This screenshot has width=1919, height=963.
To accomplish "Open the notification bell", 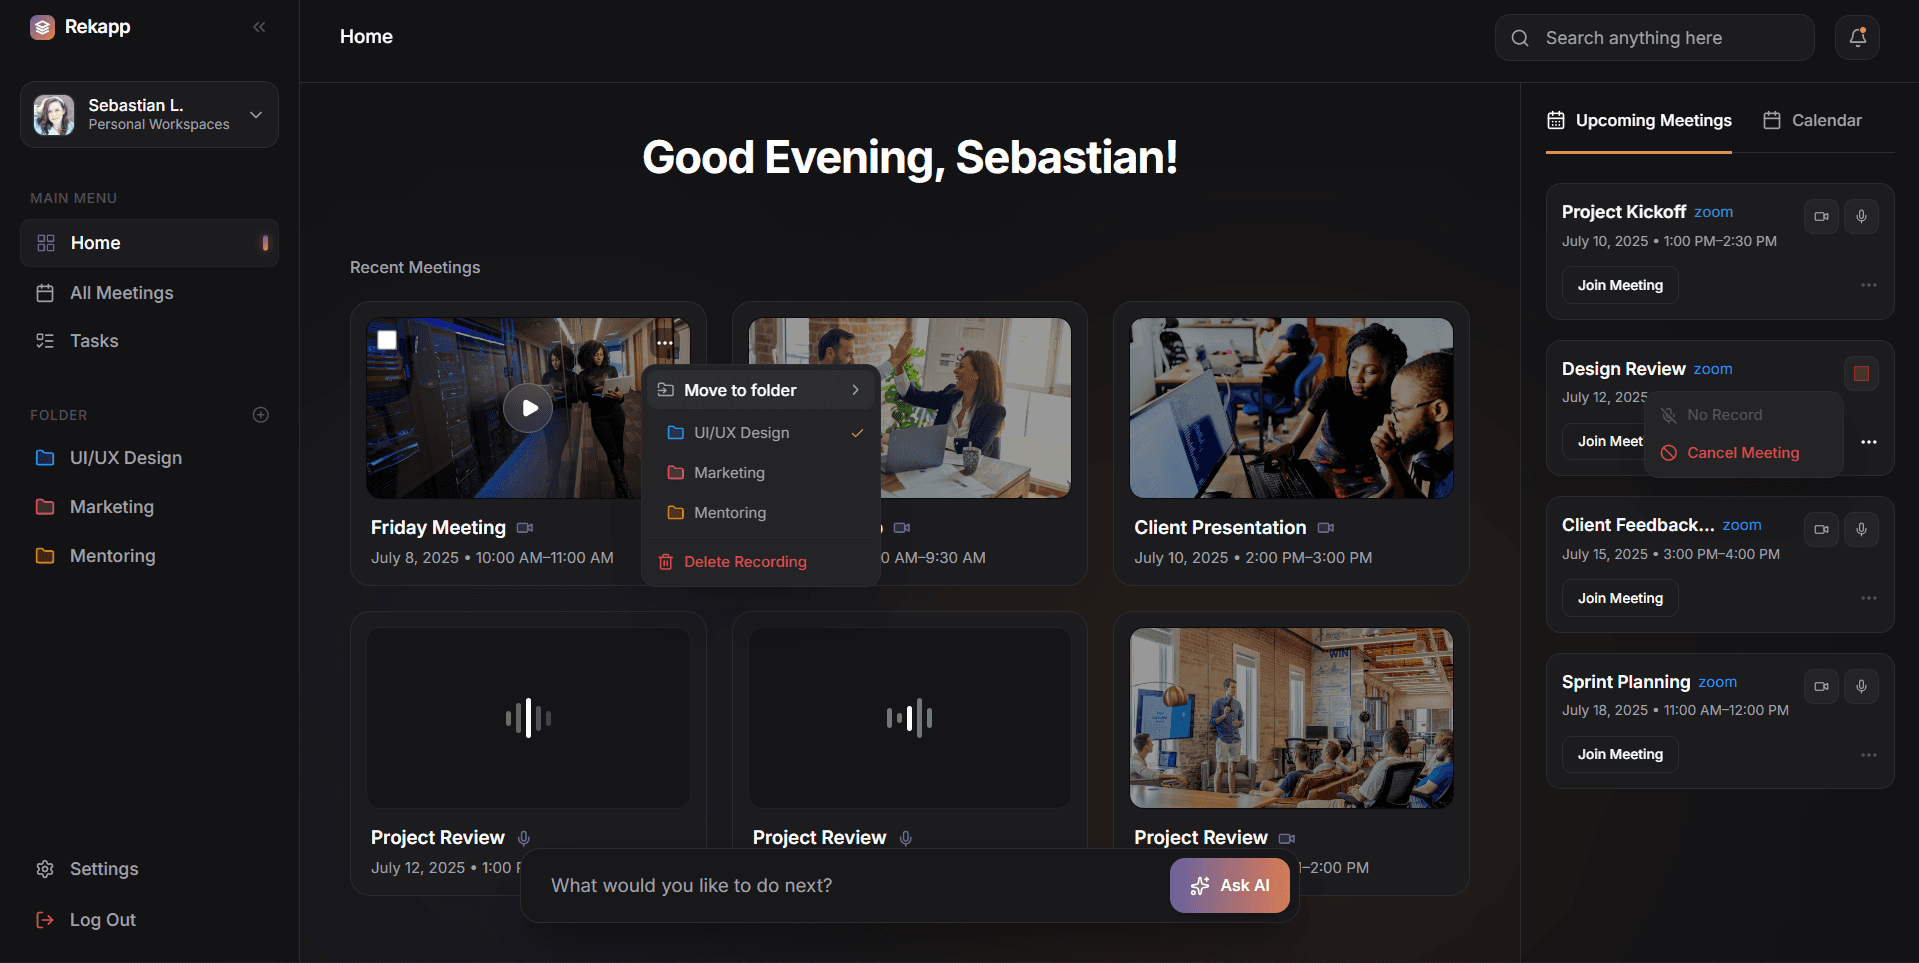I will coord(1856,37).
